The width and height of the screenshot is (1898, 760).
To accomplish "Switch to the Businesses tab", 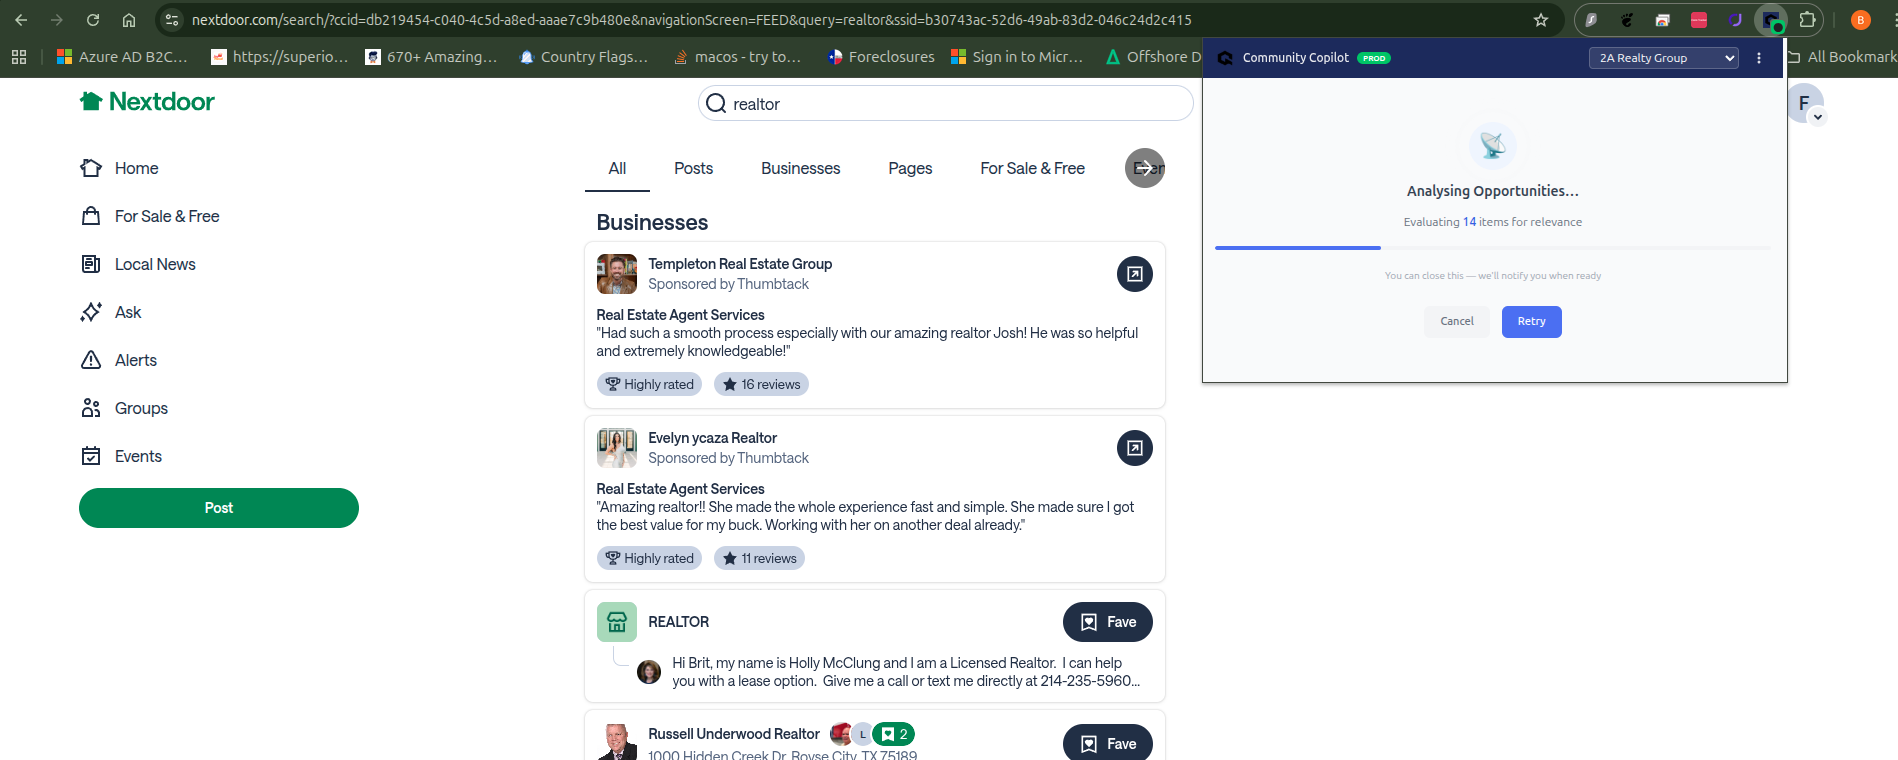I will coord(800,168).
